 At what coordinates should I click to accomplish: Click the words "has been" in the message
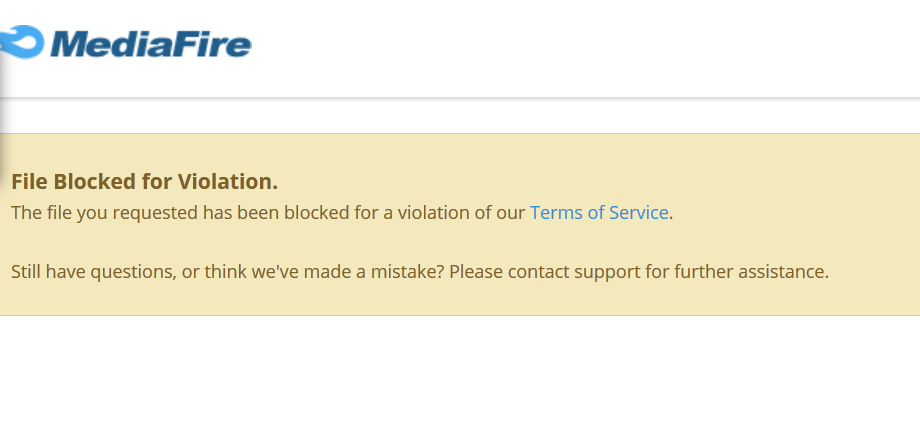tap(241, 212)
